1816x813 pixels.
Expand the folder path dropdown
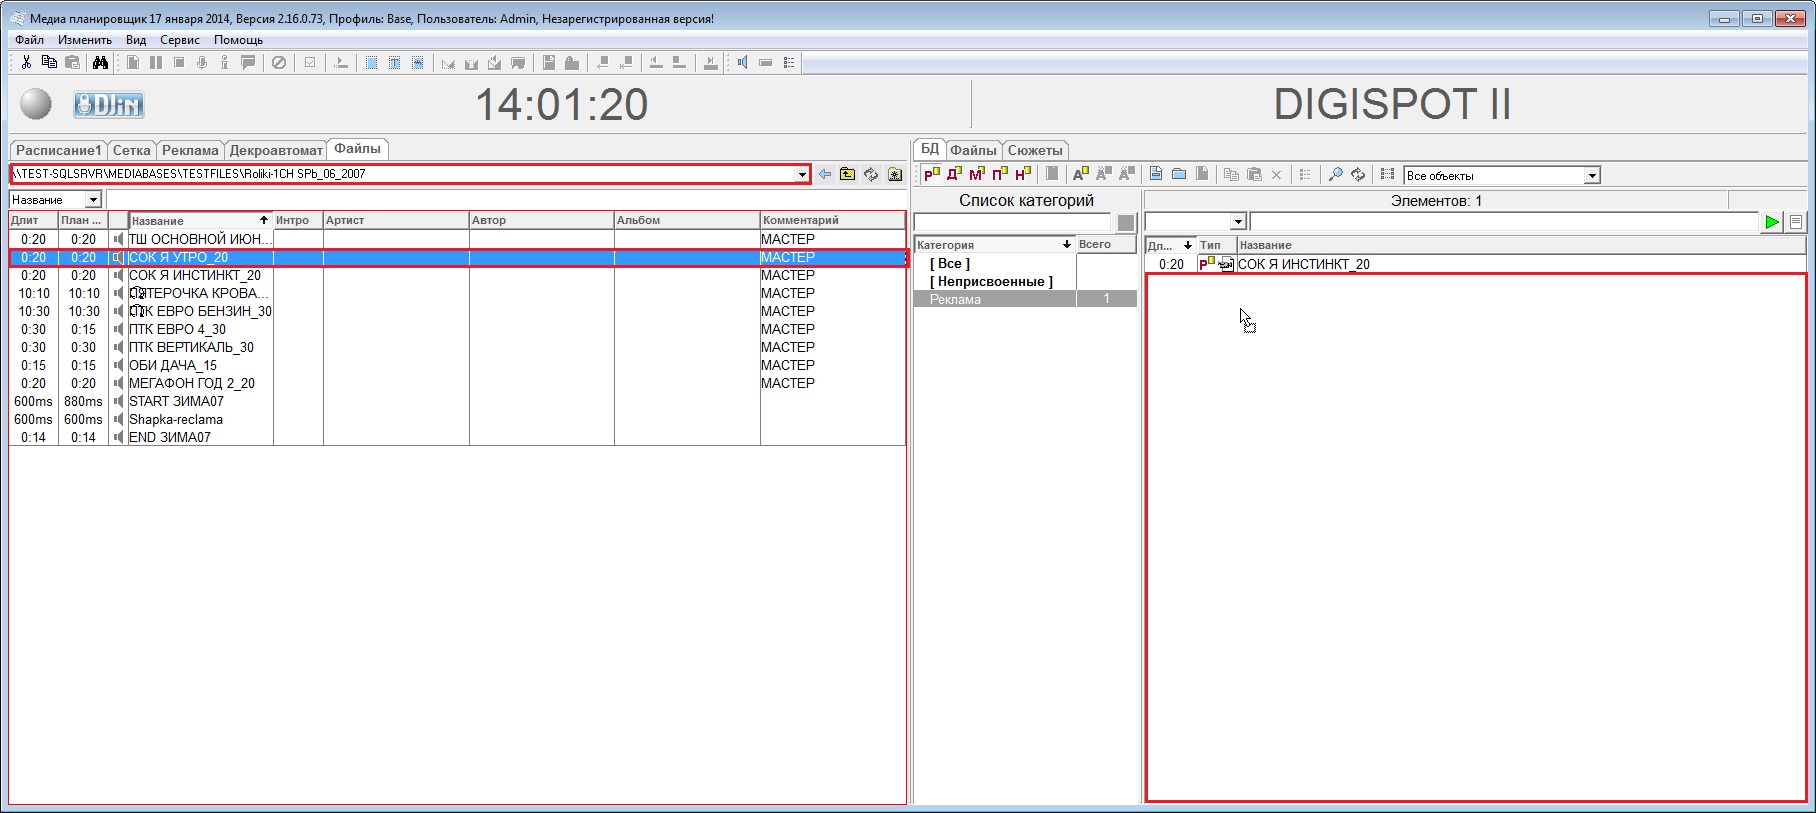(801, 174)
